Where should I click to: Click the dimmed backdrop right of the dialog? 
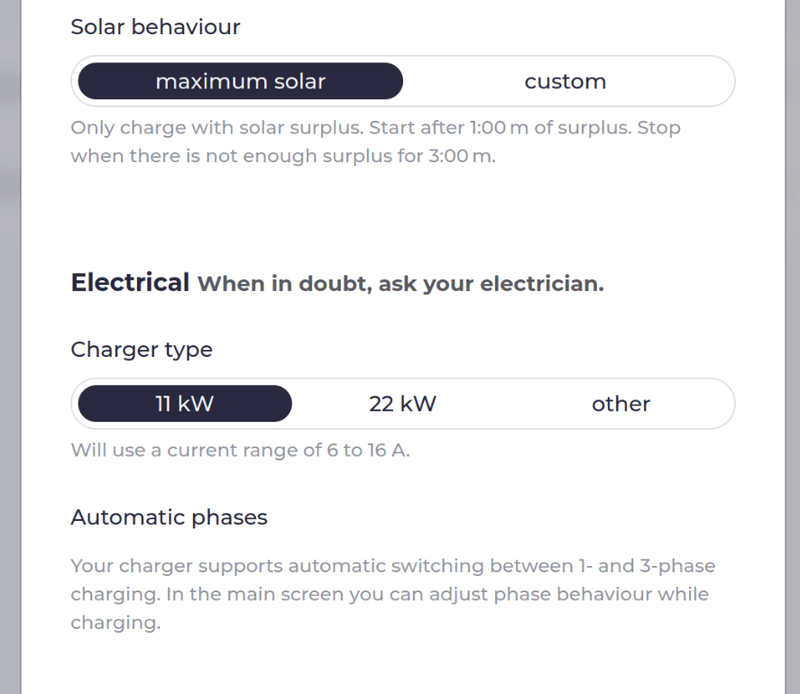pos(791,350)
